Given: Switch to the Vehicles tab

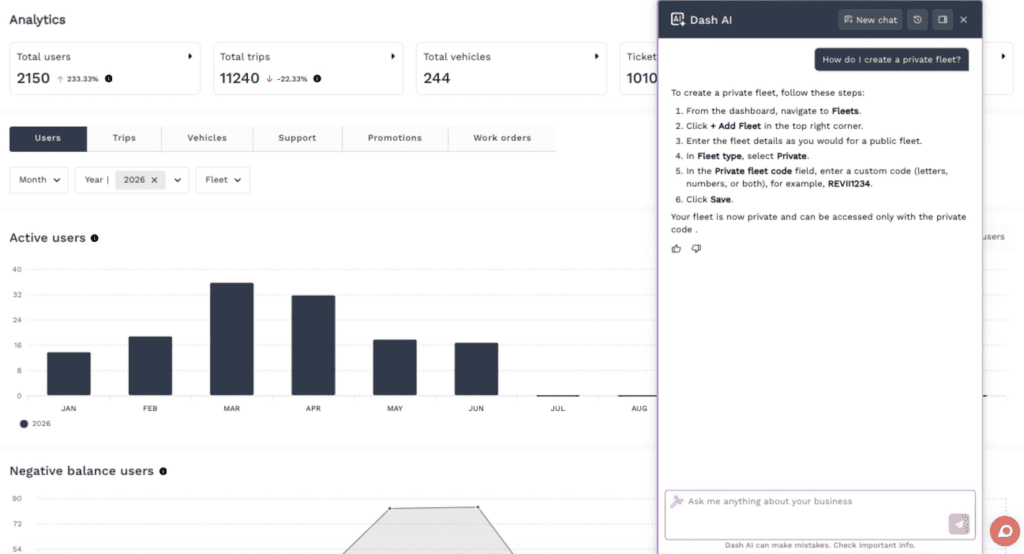Looking at the screenshot, I should point(207,138).
